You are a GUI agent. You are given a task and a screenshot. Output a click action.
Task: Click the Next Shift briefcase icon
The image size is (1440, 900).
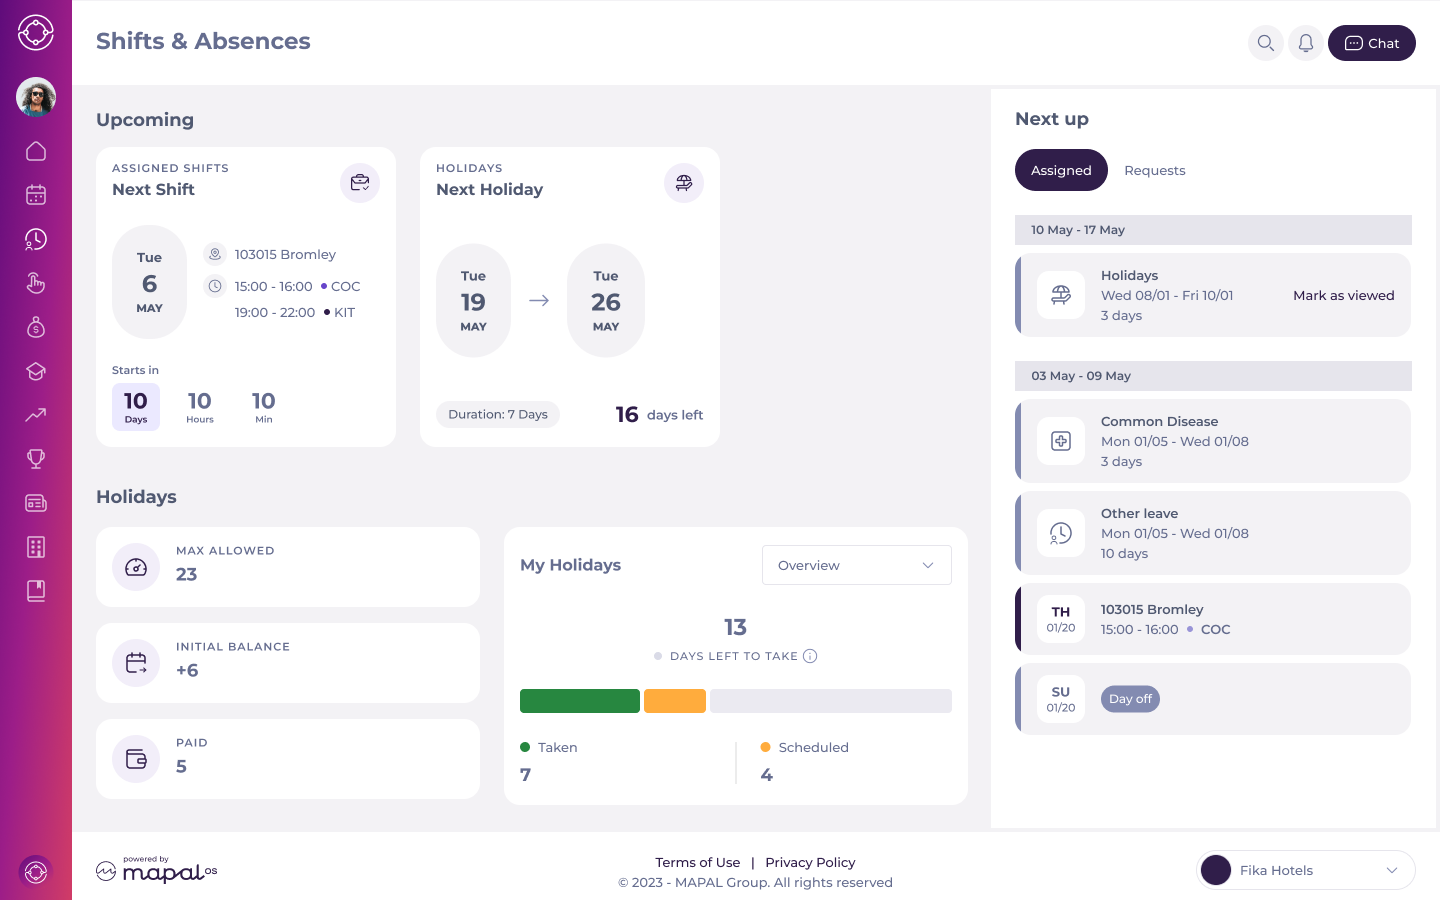(x=360, y=183)
